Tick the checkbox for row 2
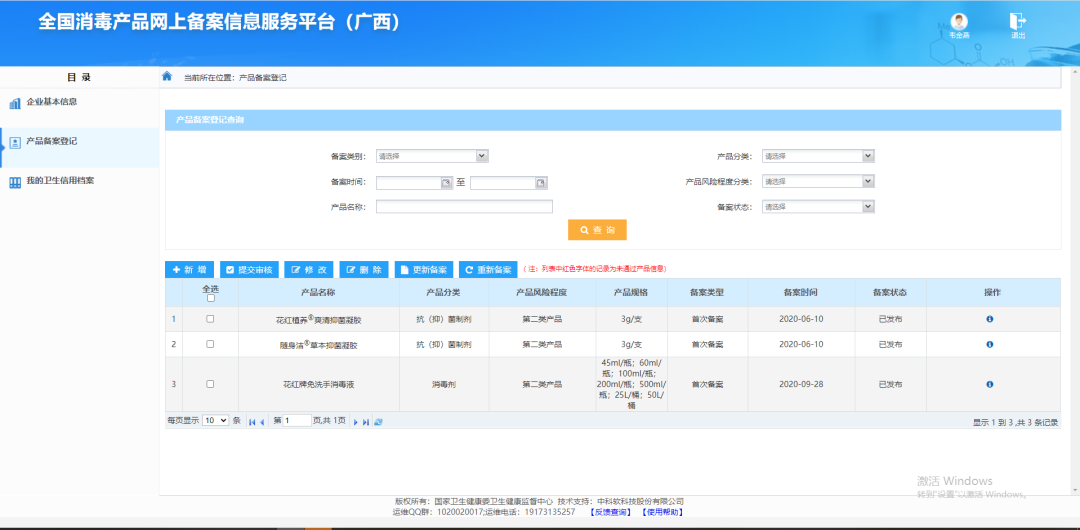 [210, 344]
